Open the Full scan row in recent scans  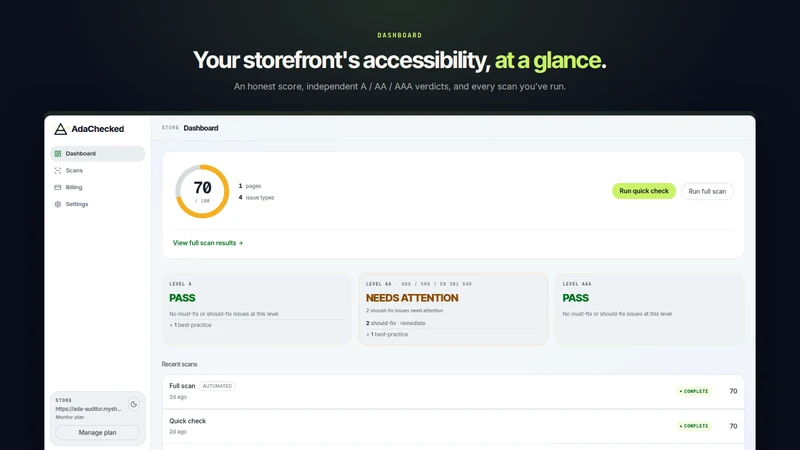coord(453,391)
